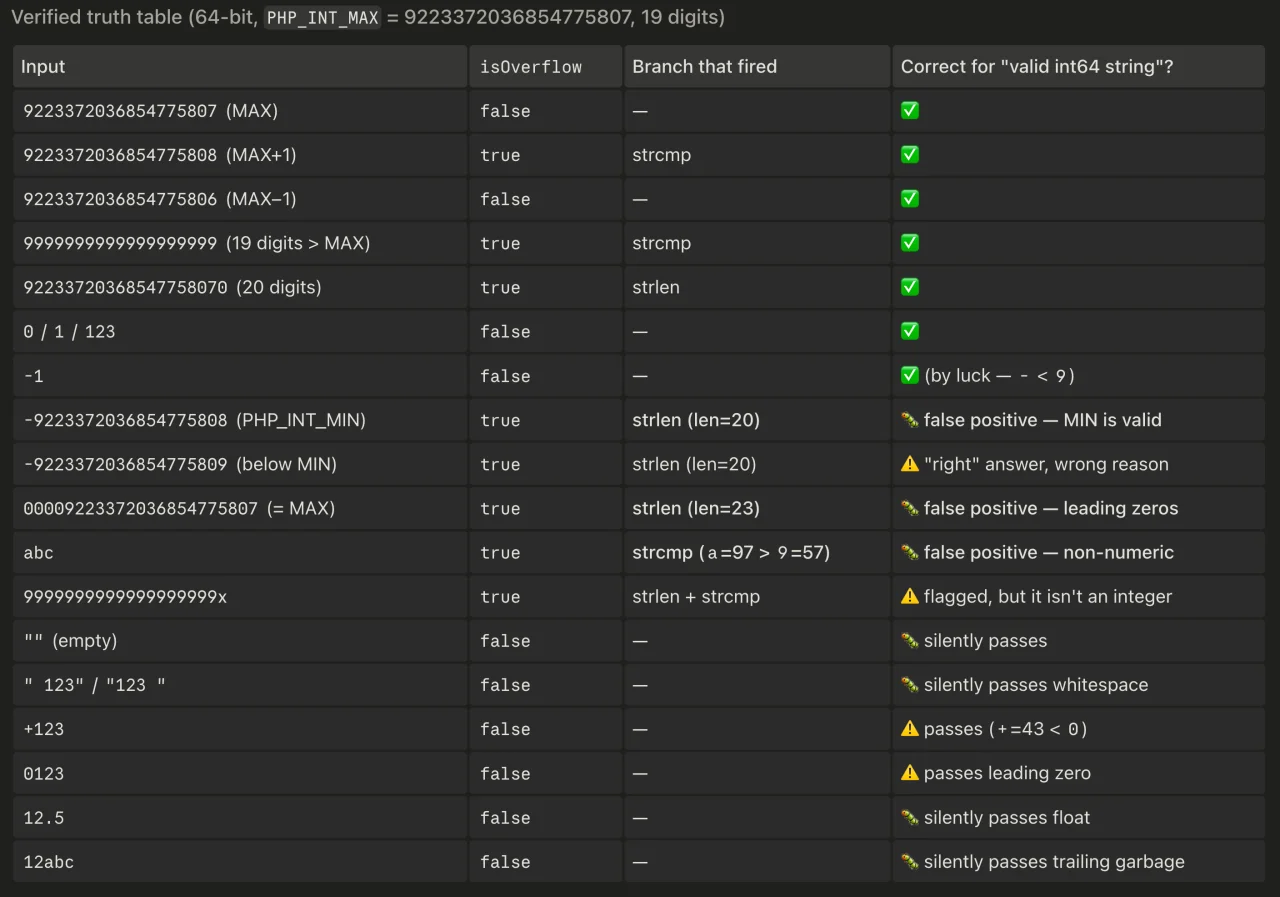The height and width of the screenshot is (897, 1280).
Task: Select the PHP_INT_MAX code label in the title
Action: point(323,18)
